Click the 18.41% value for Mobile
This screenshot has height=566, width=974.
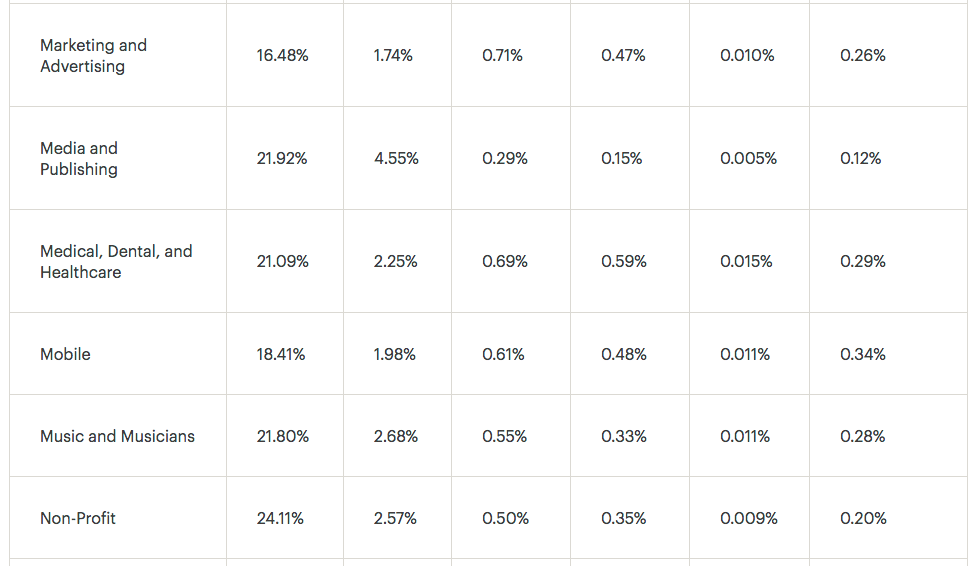click(281, 354)
